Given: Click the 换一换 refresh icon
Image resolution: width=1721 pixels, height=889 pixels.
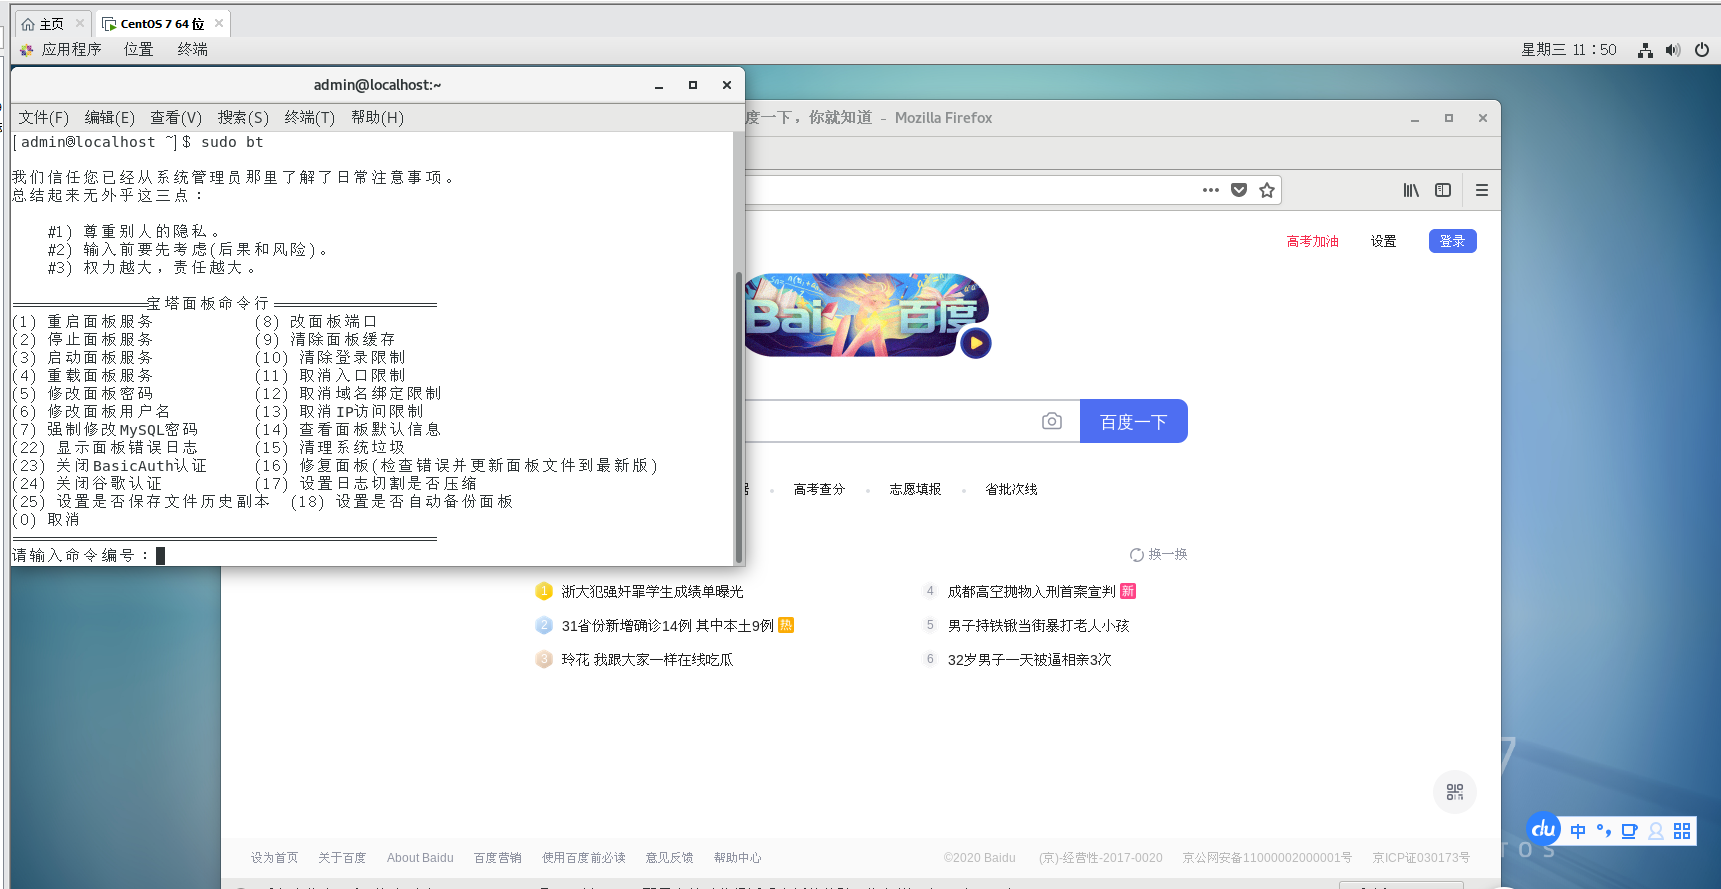Looking at the screenshot, I should click(1137, 555).
